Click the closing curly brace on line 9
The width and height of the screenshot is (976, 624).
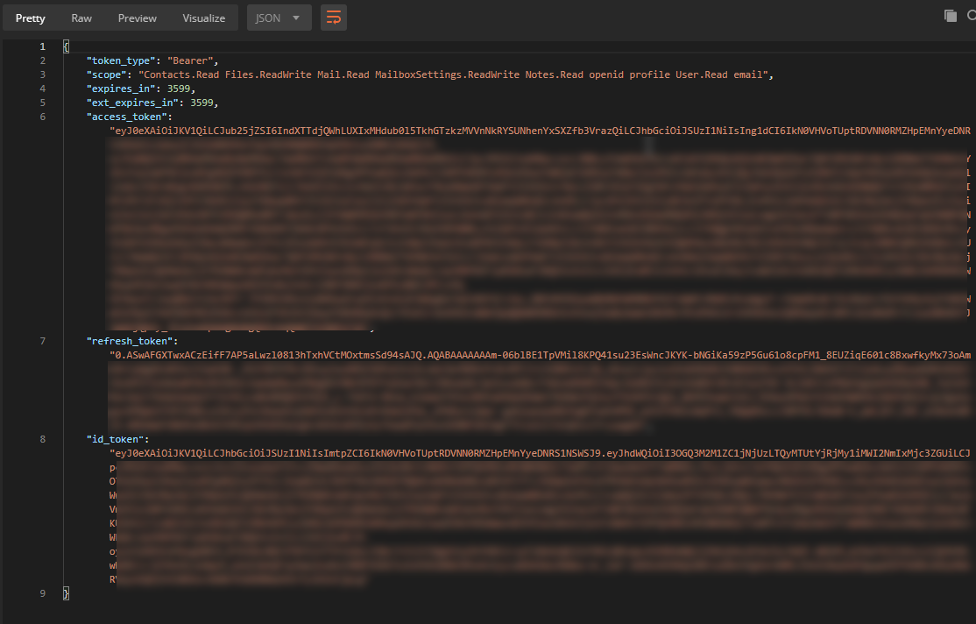(x=66, y=593)
